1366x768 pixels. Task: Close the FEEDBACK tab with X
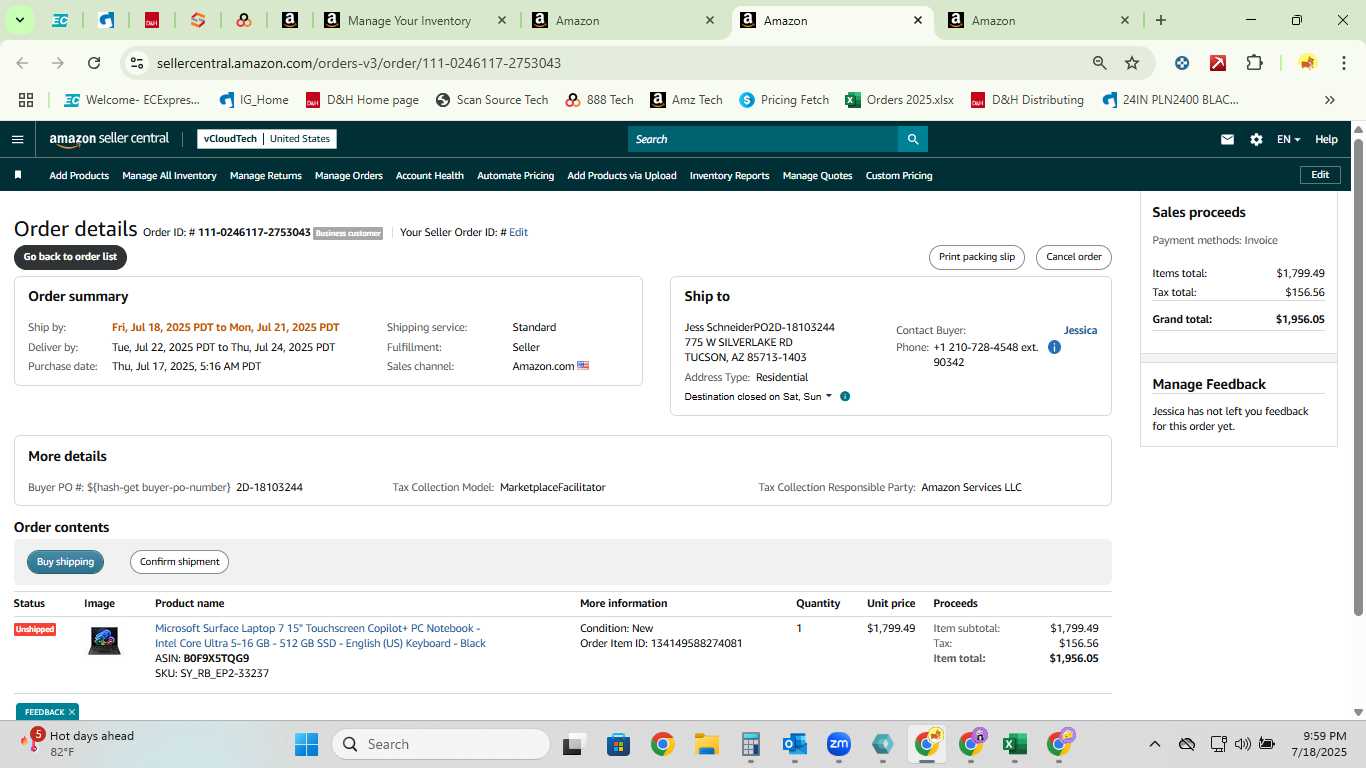point(72,712)
